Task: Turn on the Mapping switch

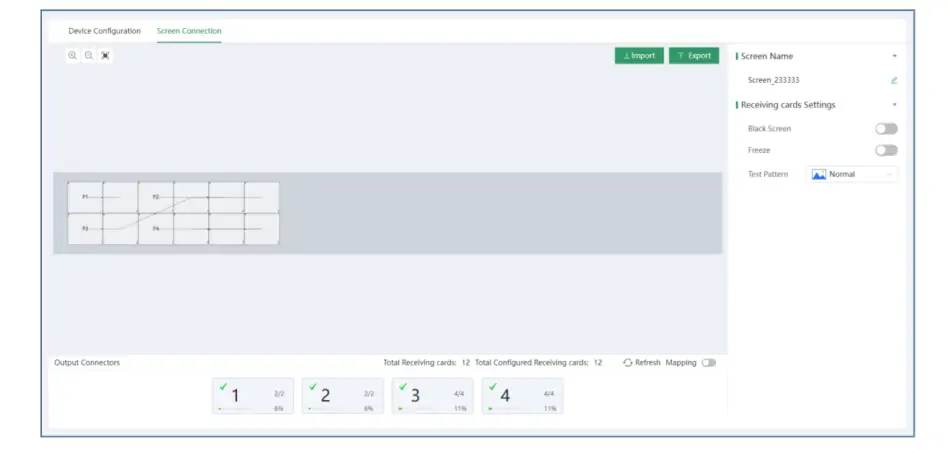Action: (x=709, y=363)
